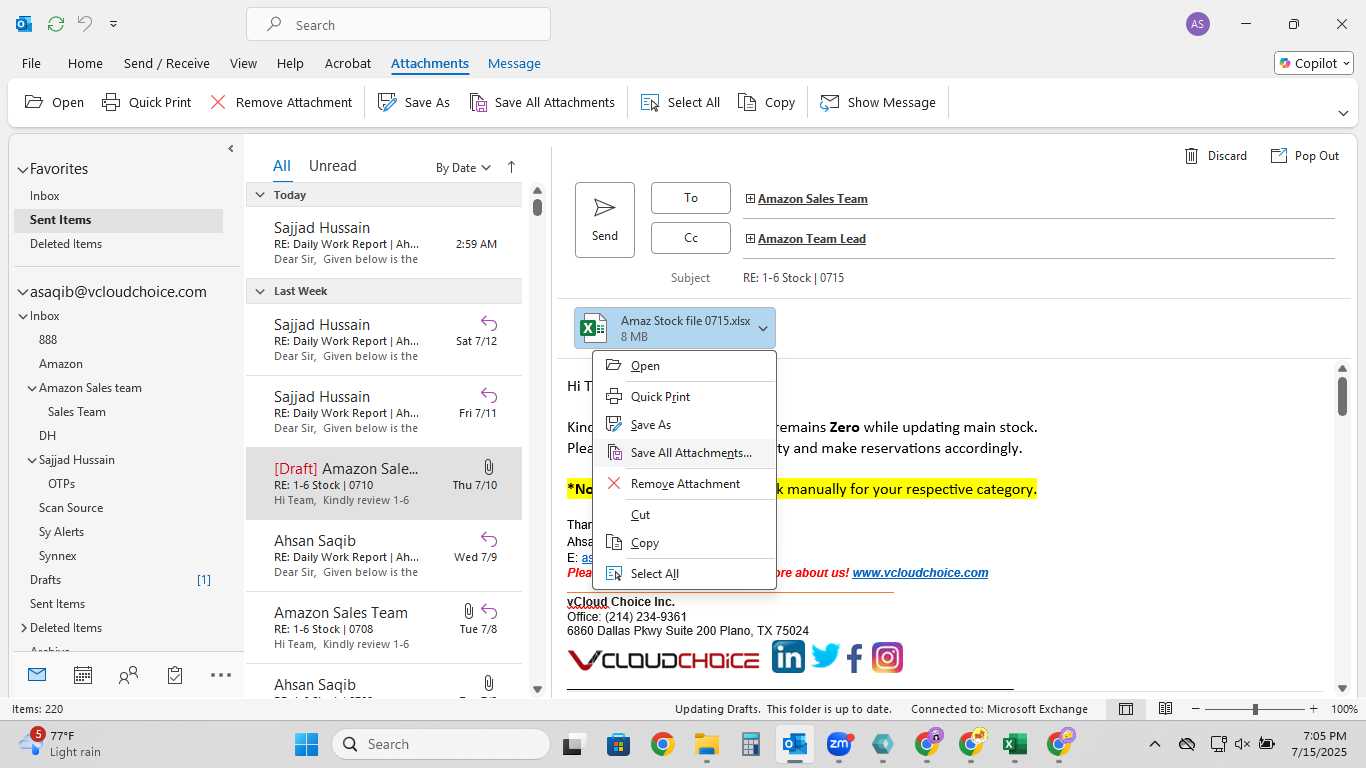Click Open in the Attachments ribbon
The height and width of the screenshot is (768, 1366).
pyautogui.click(x=54, y=102)
